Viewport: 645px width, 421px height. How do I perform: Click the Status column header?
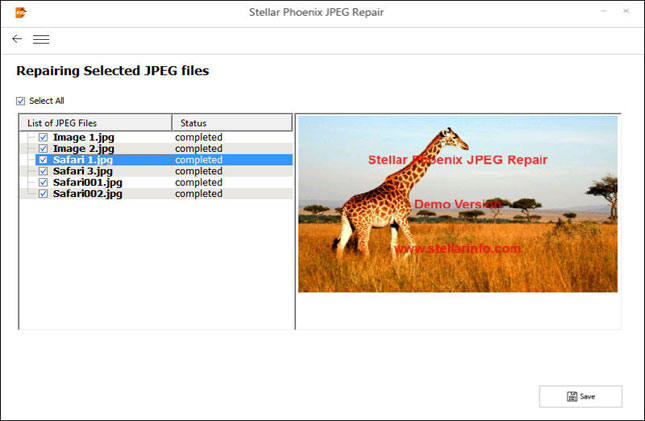tap(232, 123)
